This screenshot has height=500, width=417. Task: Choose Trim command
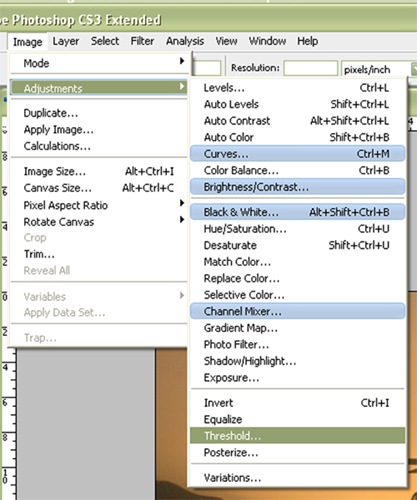coord(99,254)
